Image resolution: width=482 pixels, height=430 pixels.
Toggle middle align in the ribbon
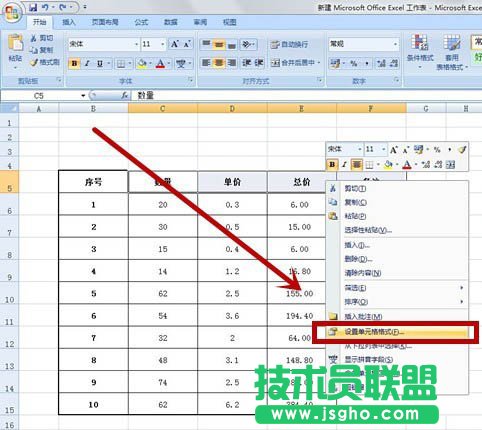pos(219,44)
